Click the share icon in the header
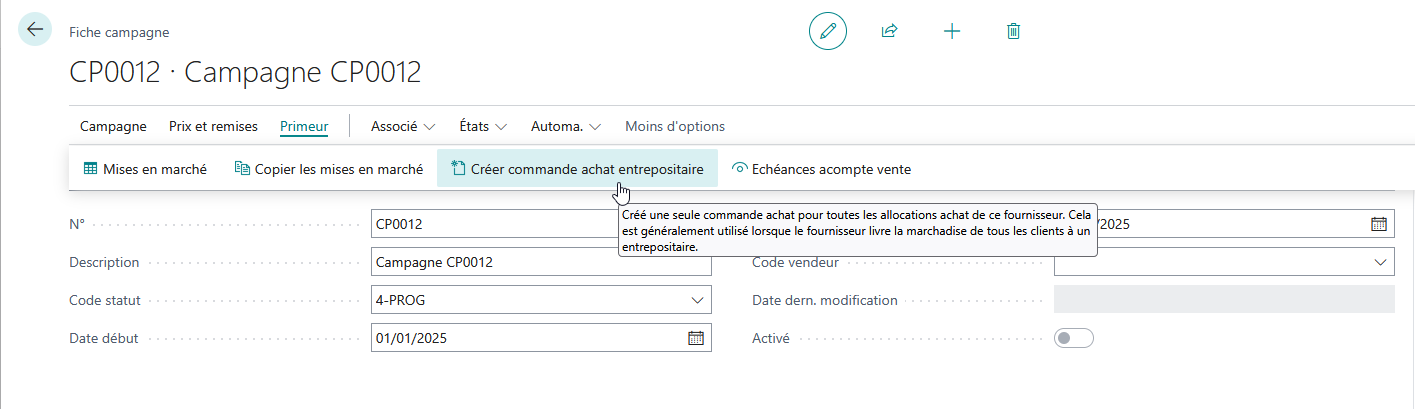The height and width of the screenshot is (409, 1415). pos(889,31)
